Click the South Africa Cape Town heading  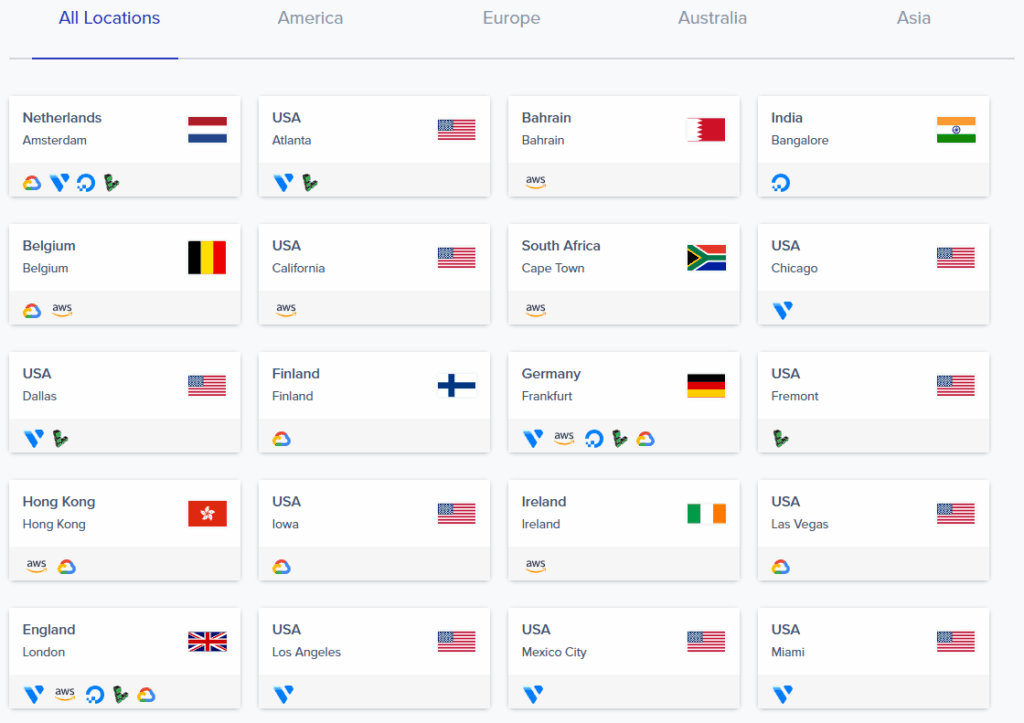pos(561,245)
